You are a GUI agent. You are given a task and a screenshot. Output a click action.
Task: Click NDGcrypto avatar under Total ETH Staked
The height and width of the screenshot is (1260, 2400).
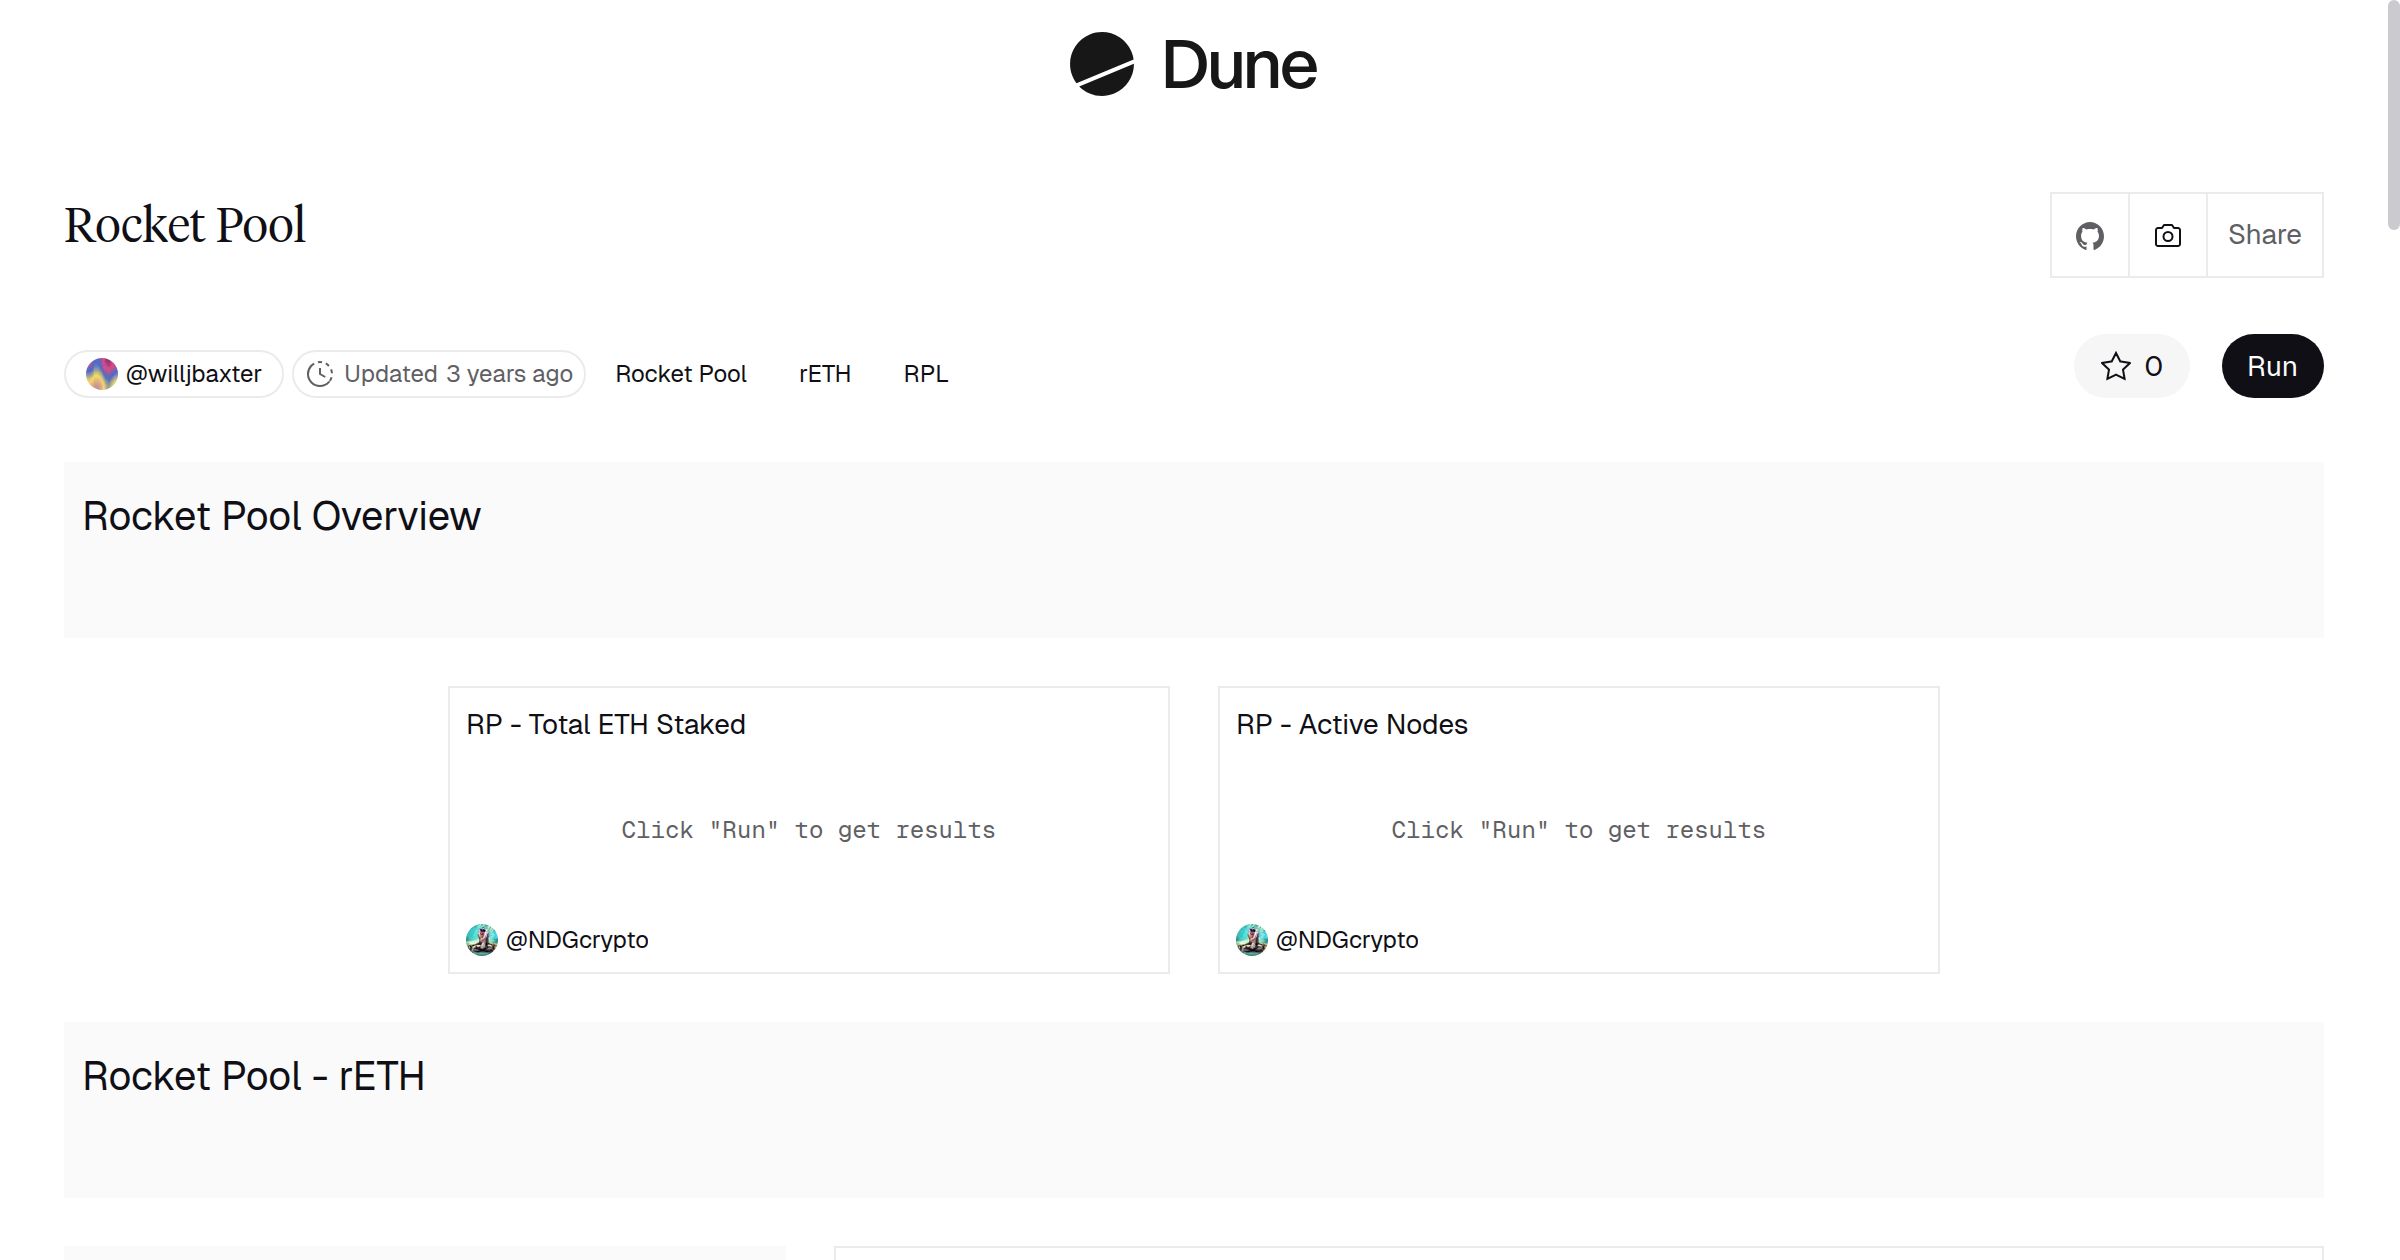(482, 940)
